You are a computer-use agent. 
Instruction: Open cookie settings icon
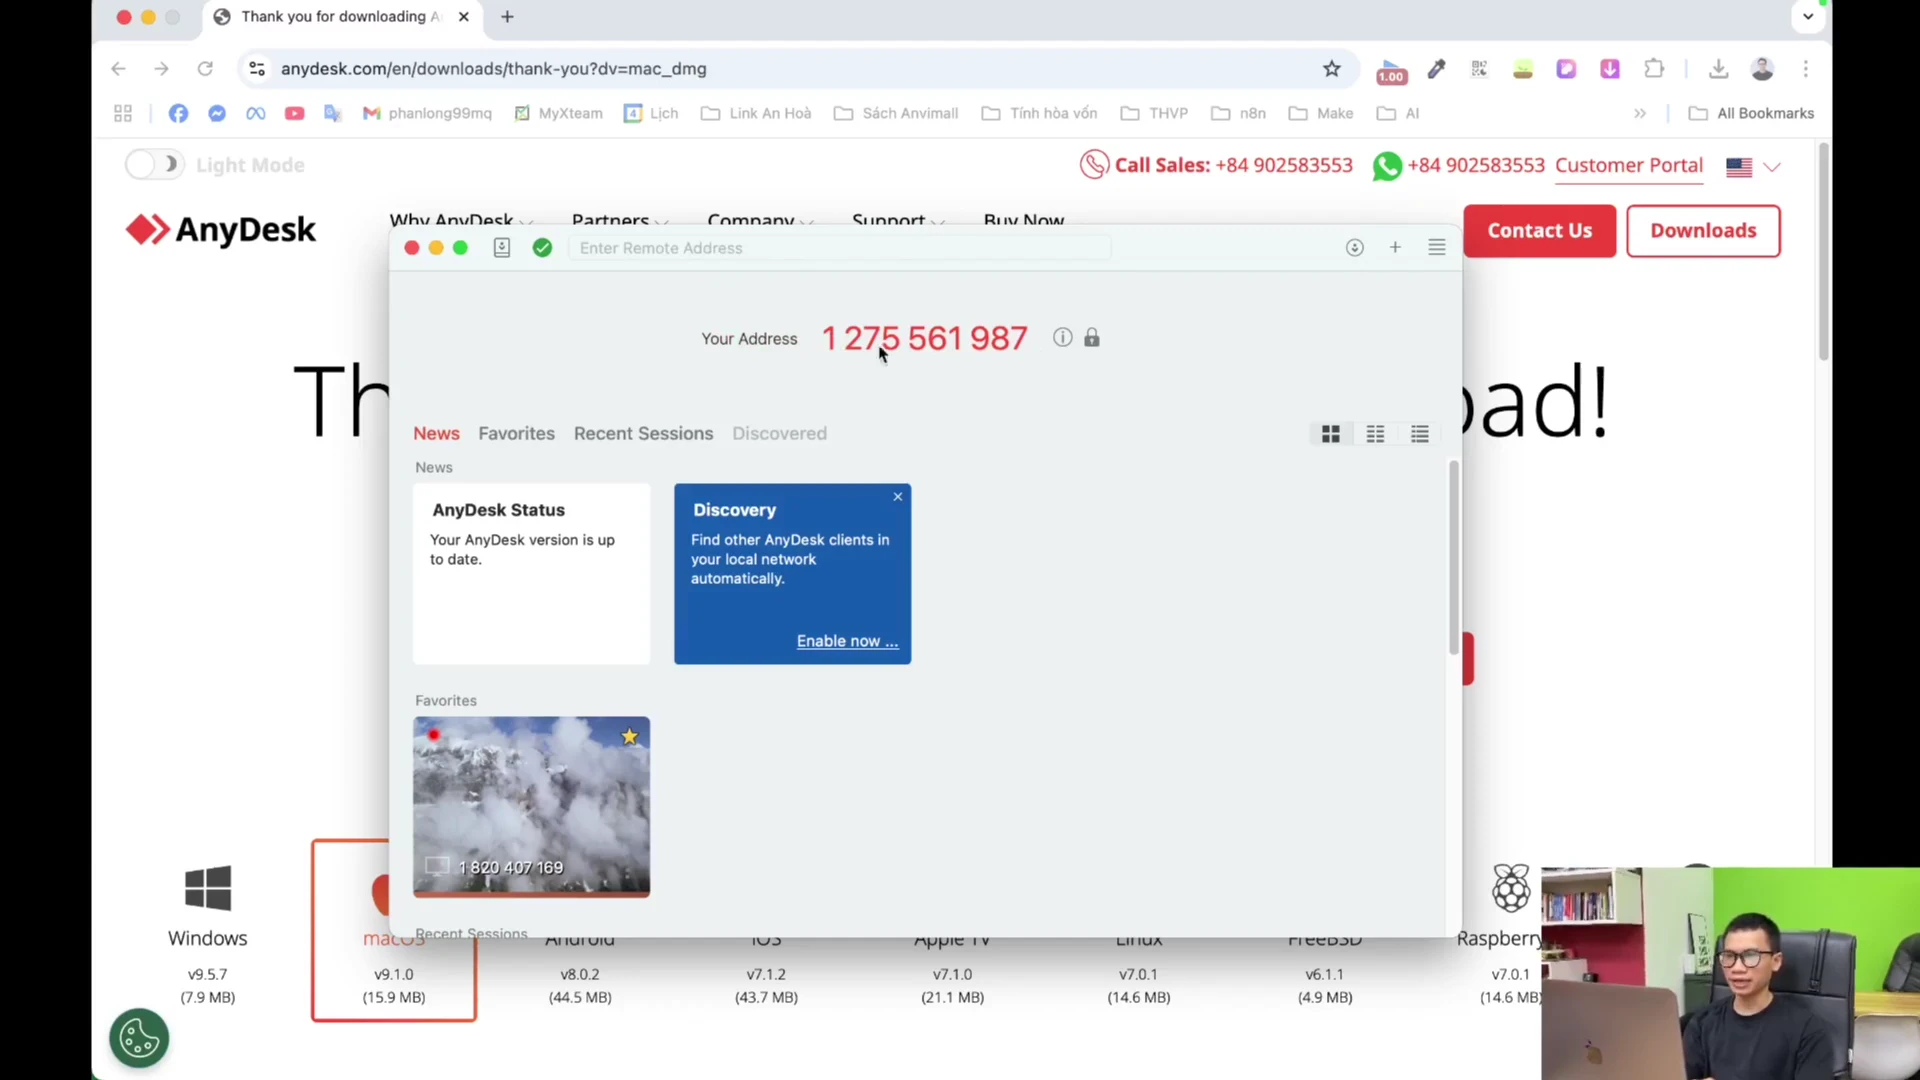point(139,1038)
